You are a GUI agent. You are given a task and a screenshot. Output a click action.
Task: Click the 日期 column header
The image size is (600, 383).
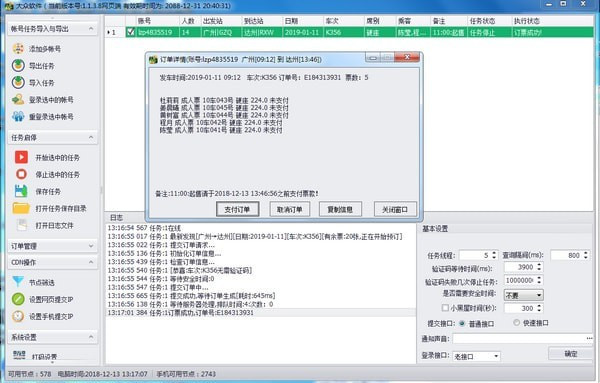point(303,21)
